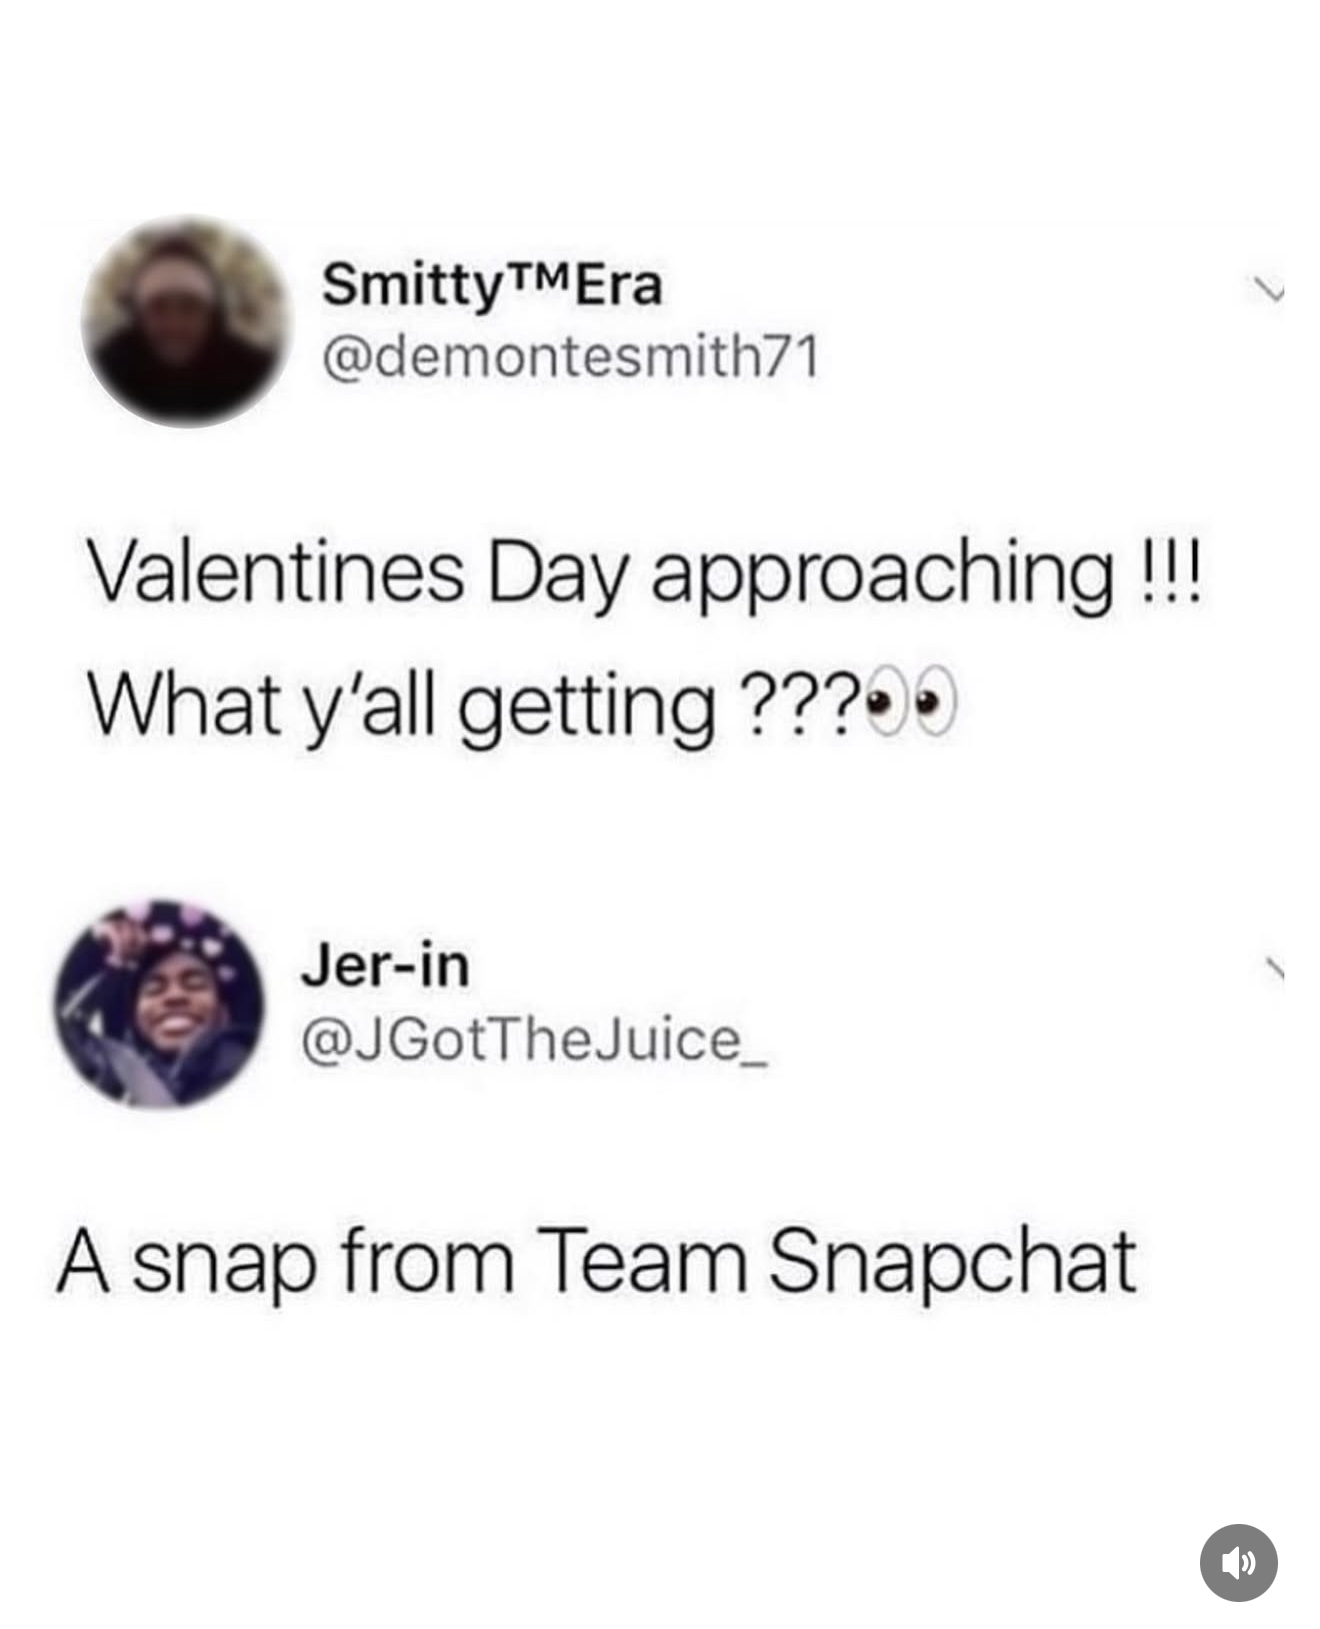Visit the SmittyTMEra display name
This screenshot has width=1320, height=1629.
click(x=492, y=286)
